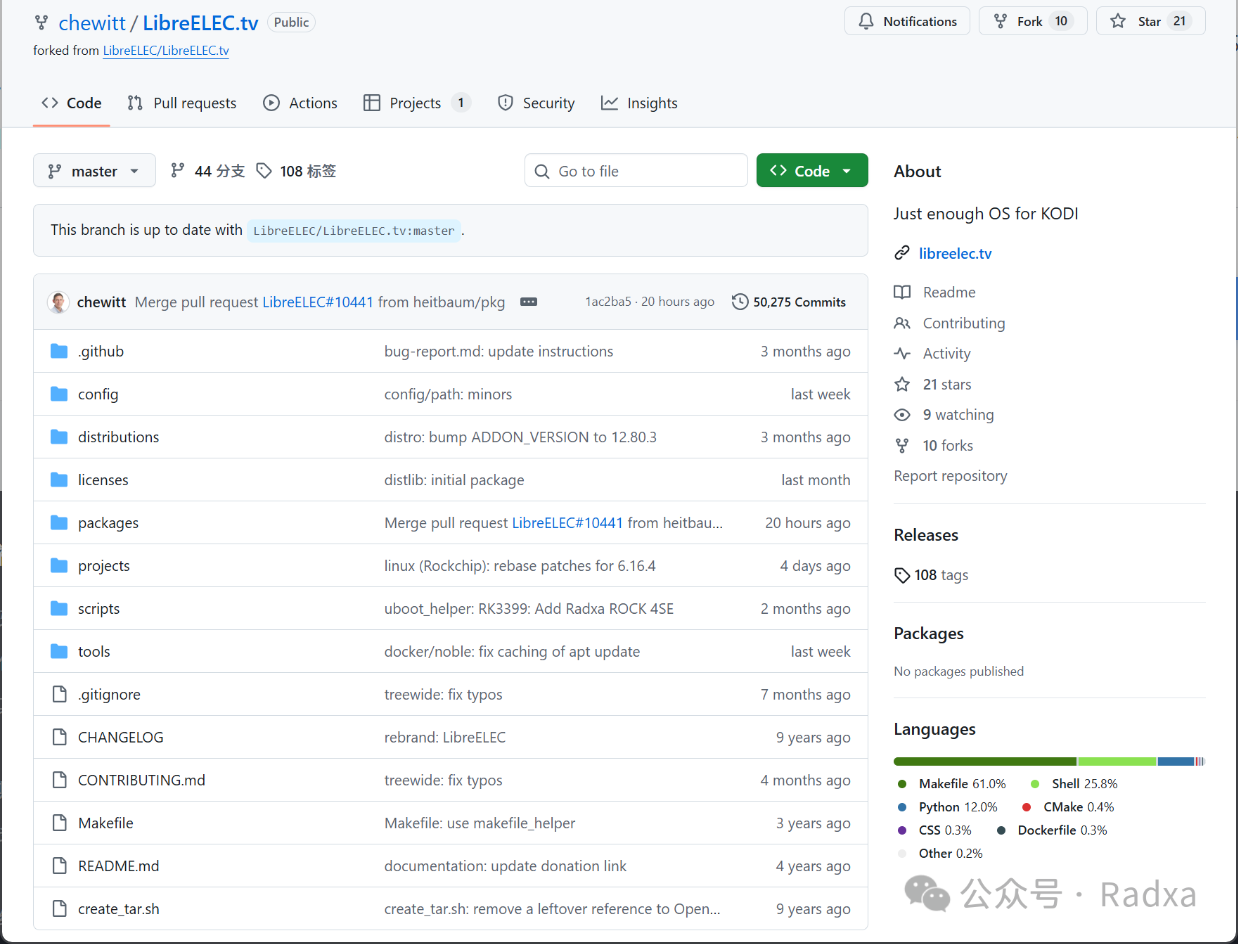
Task: Fork the repository using the Fork button
Action: 1033,21
